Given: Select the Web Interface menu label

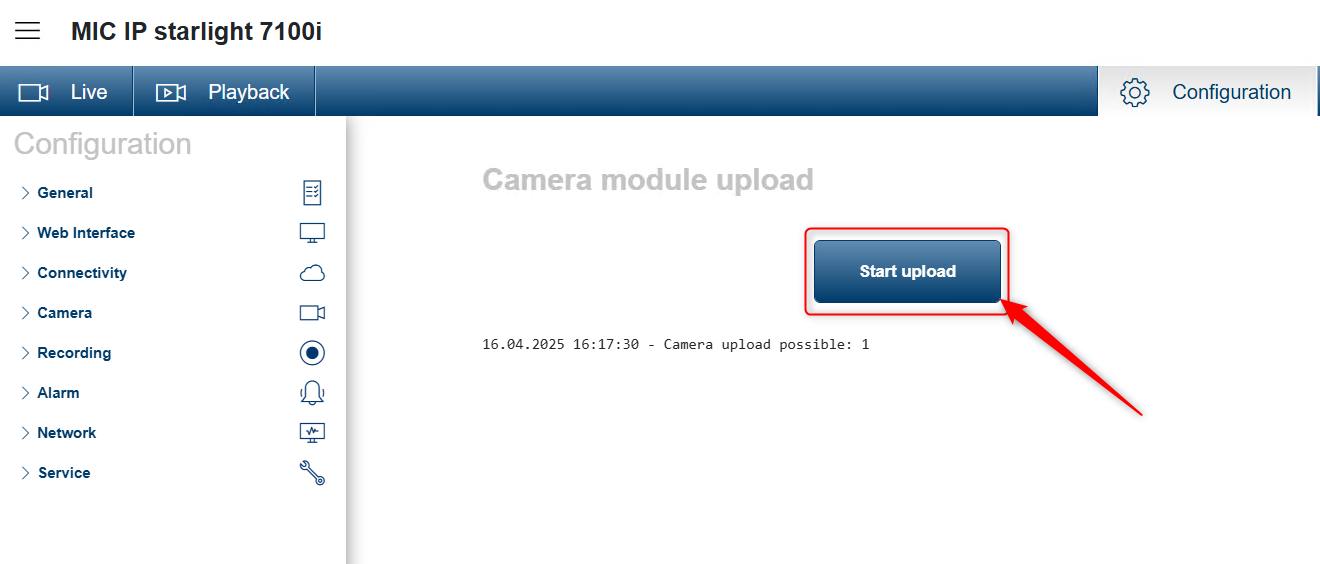Looking at the screenshot, I should pos(86,233).
